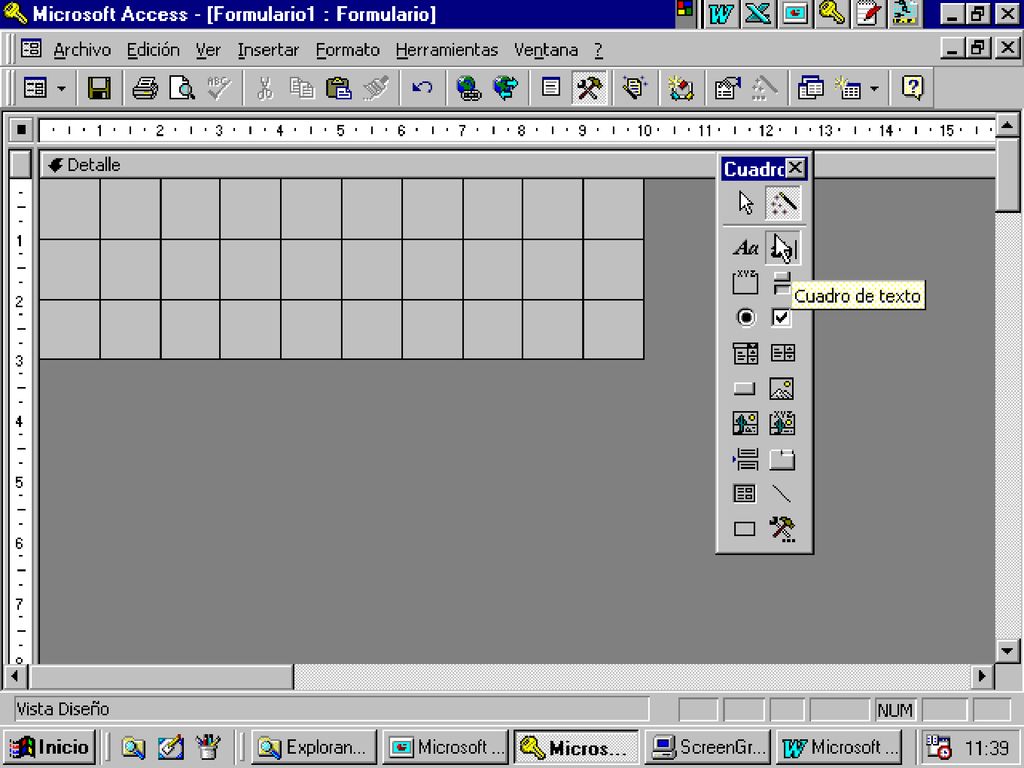This screenshot has height=768, width=1024.
Task: Click the Form View icon
Action: [35, 88]
